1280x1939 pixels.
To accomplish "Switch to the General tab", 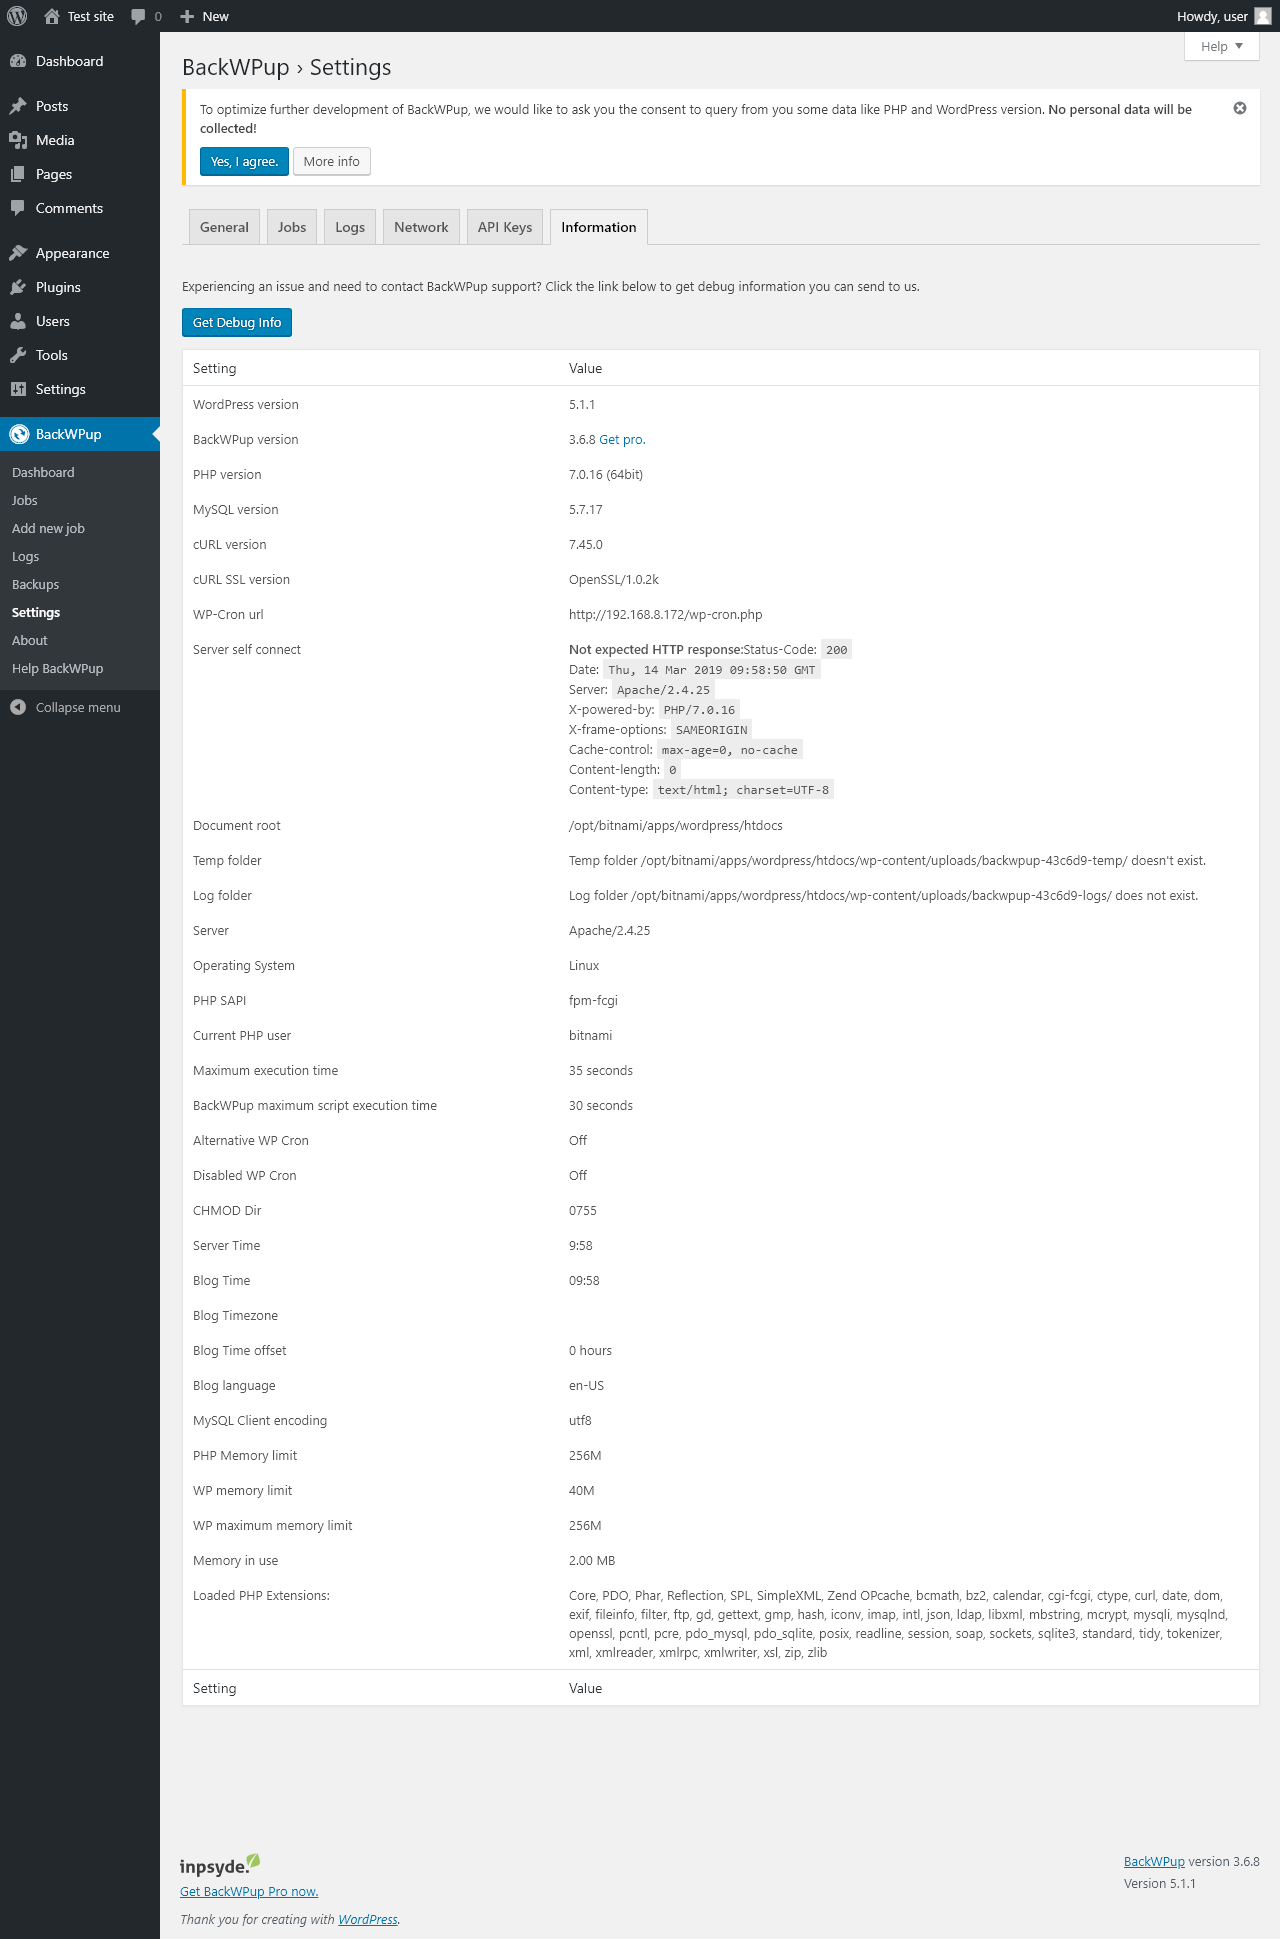I will (x=224, y=227).
